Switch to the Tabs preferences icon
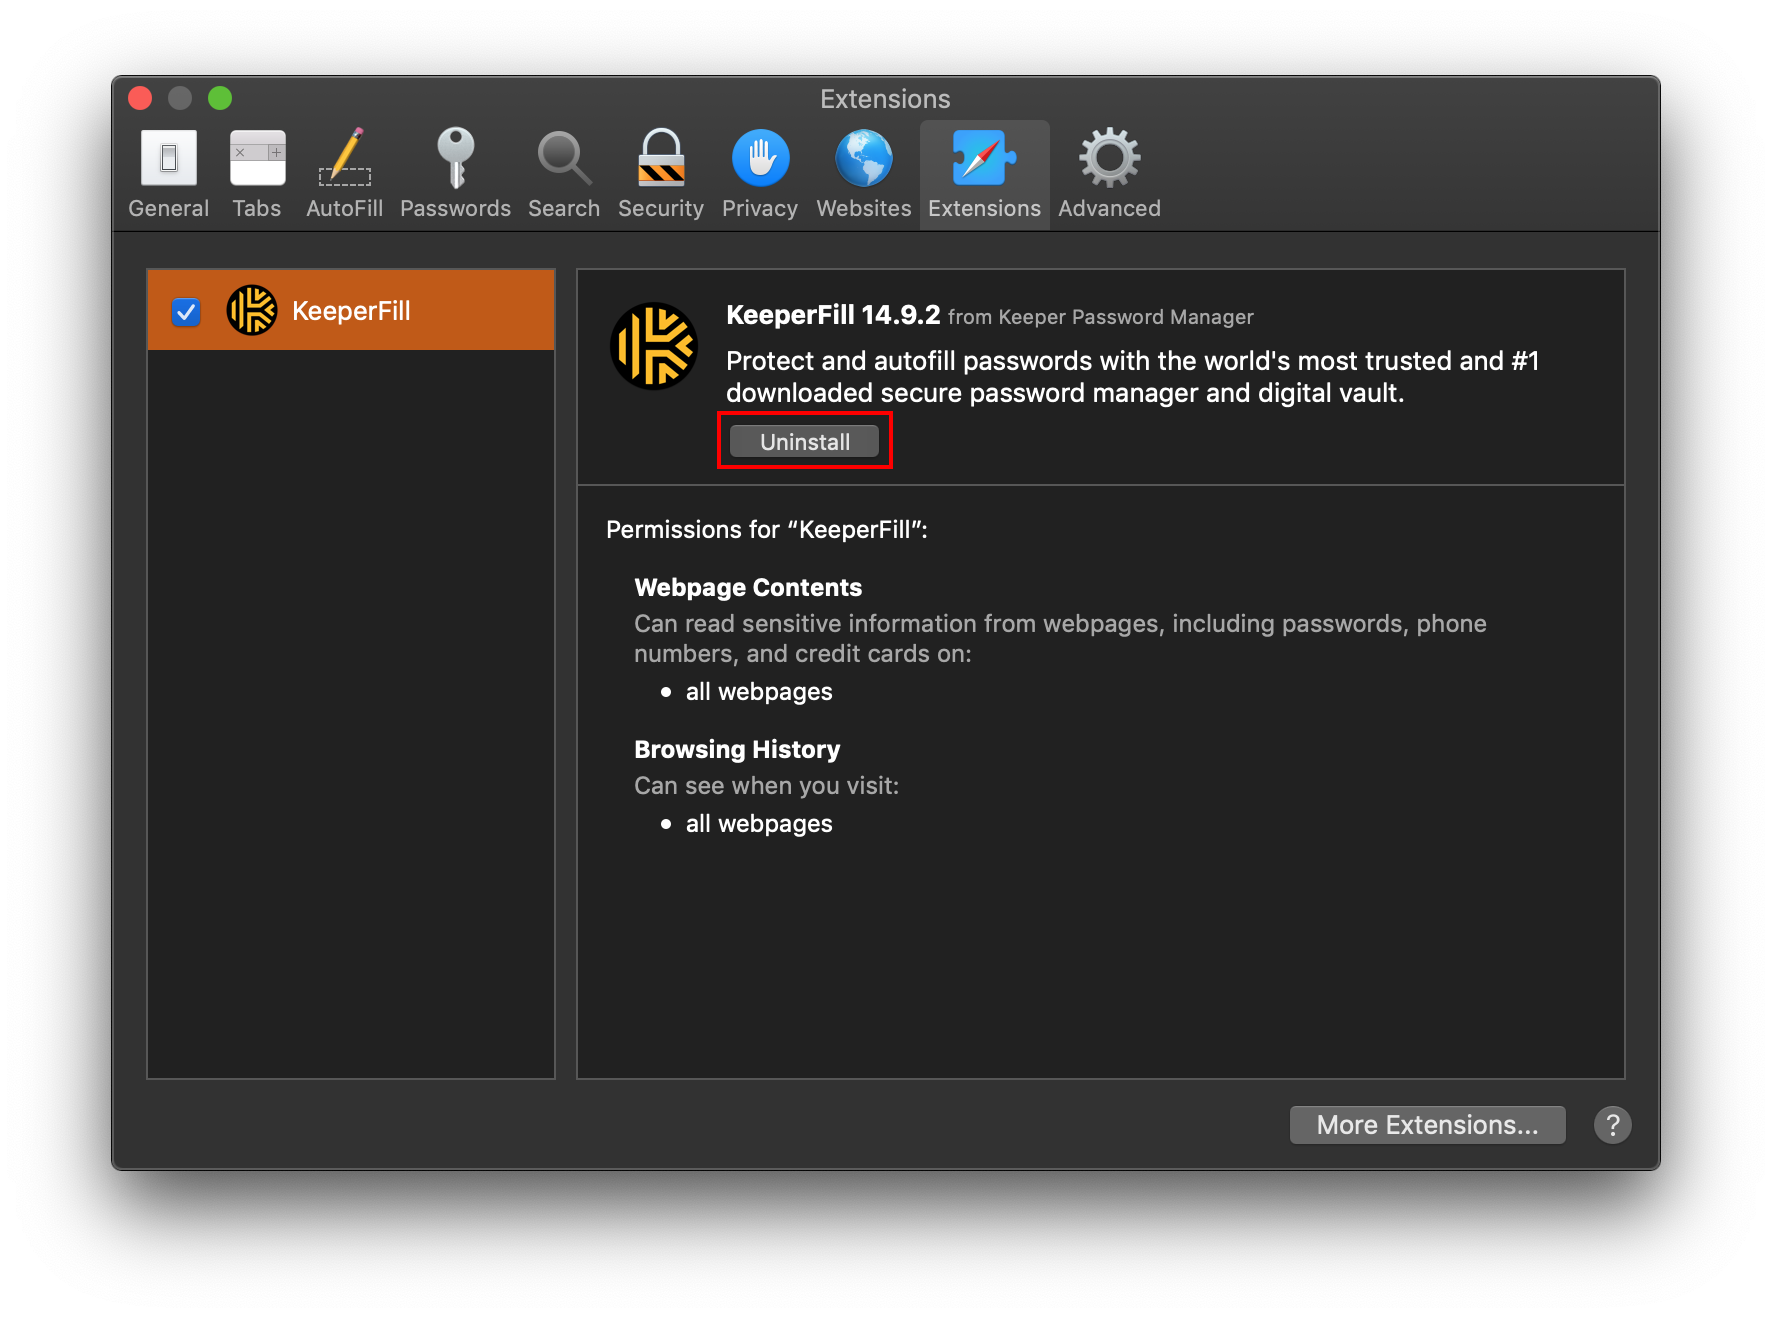The image size is (1772, 1318). (x=257, y=160)
